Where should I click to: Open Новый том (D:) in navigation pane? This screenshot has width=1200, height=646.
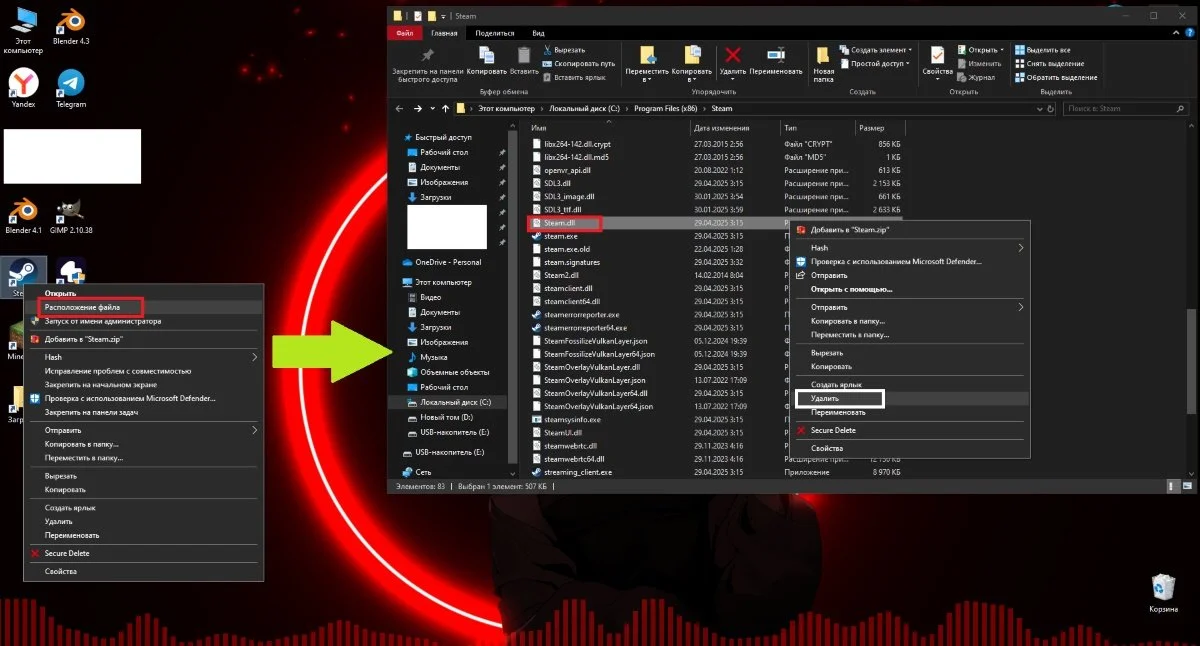[447, 417]
